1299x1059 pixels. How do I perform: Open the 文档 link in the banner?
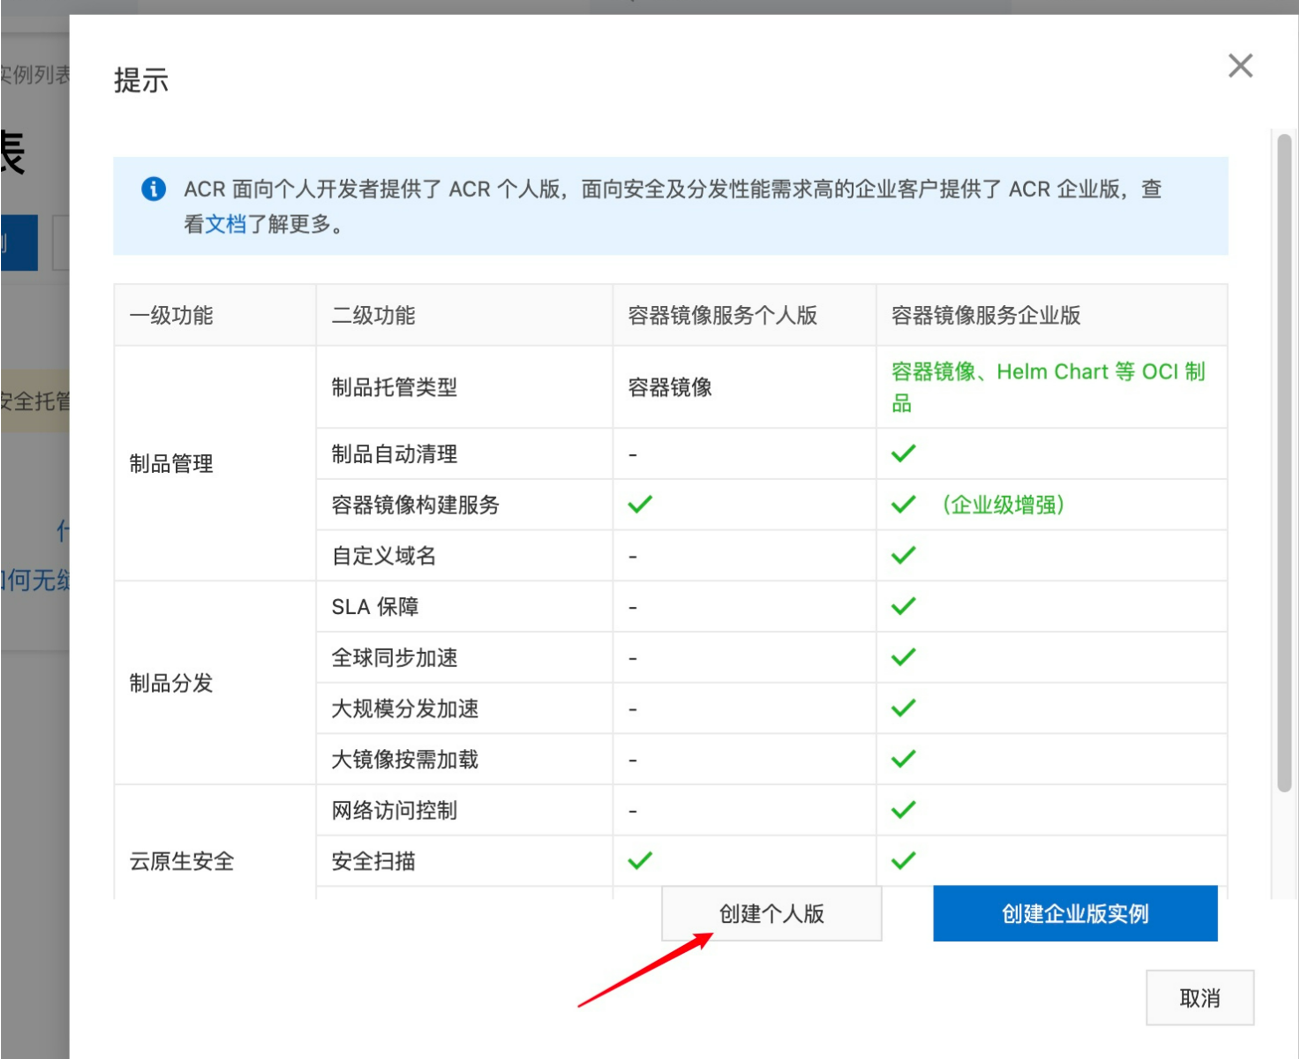(x=225, y=224)
